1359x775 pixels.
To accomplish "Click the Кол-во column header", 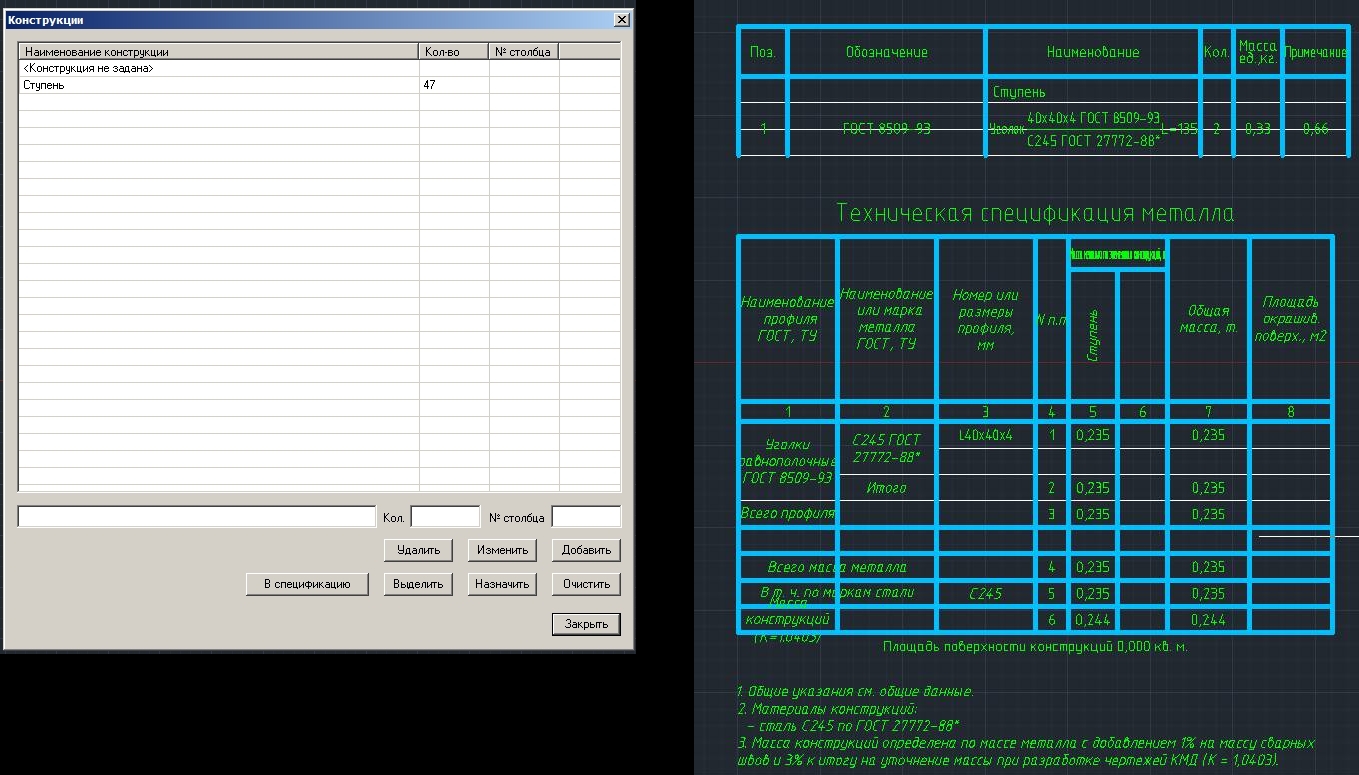I will [453, 52].
